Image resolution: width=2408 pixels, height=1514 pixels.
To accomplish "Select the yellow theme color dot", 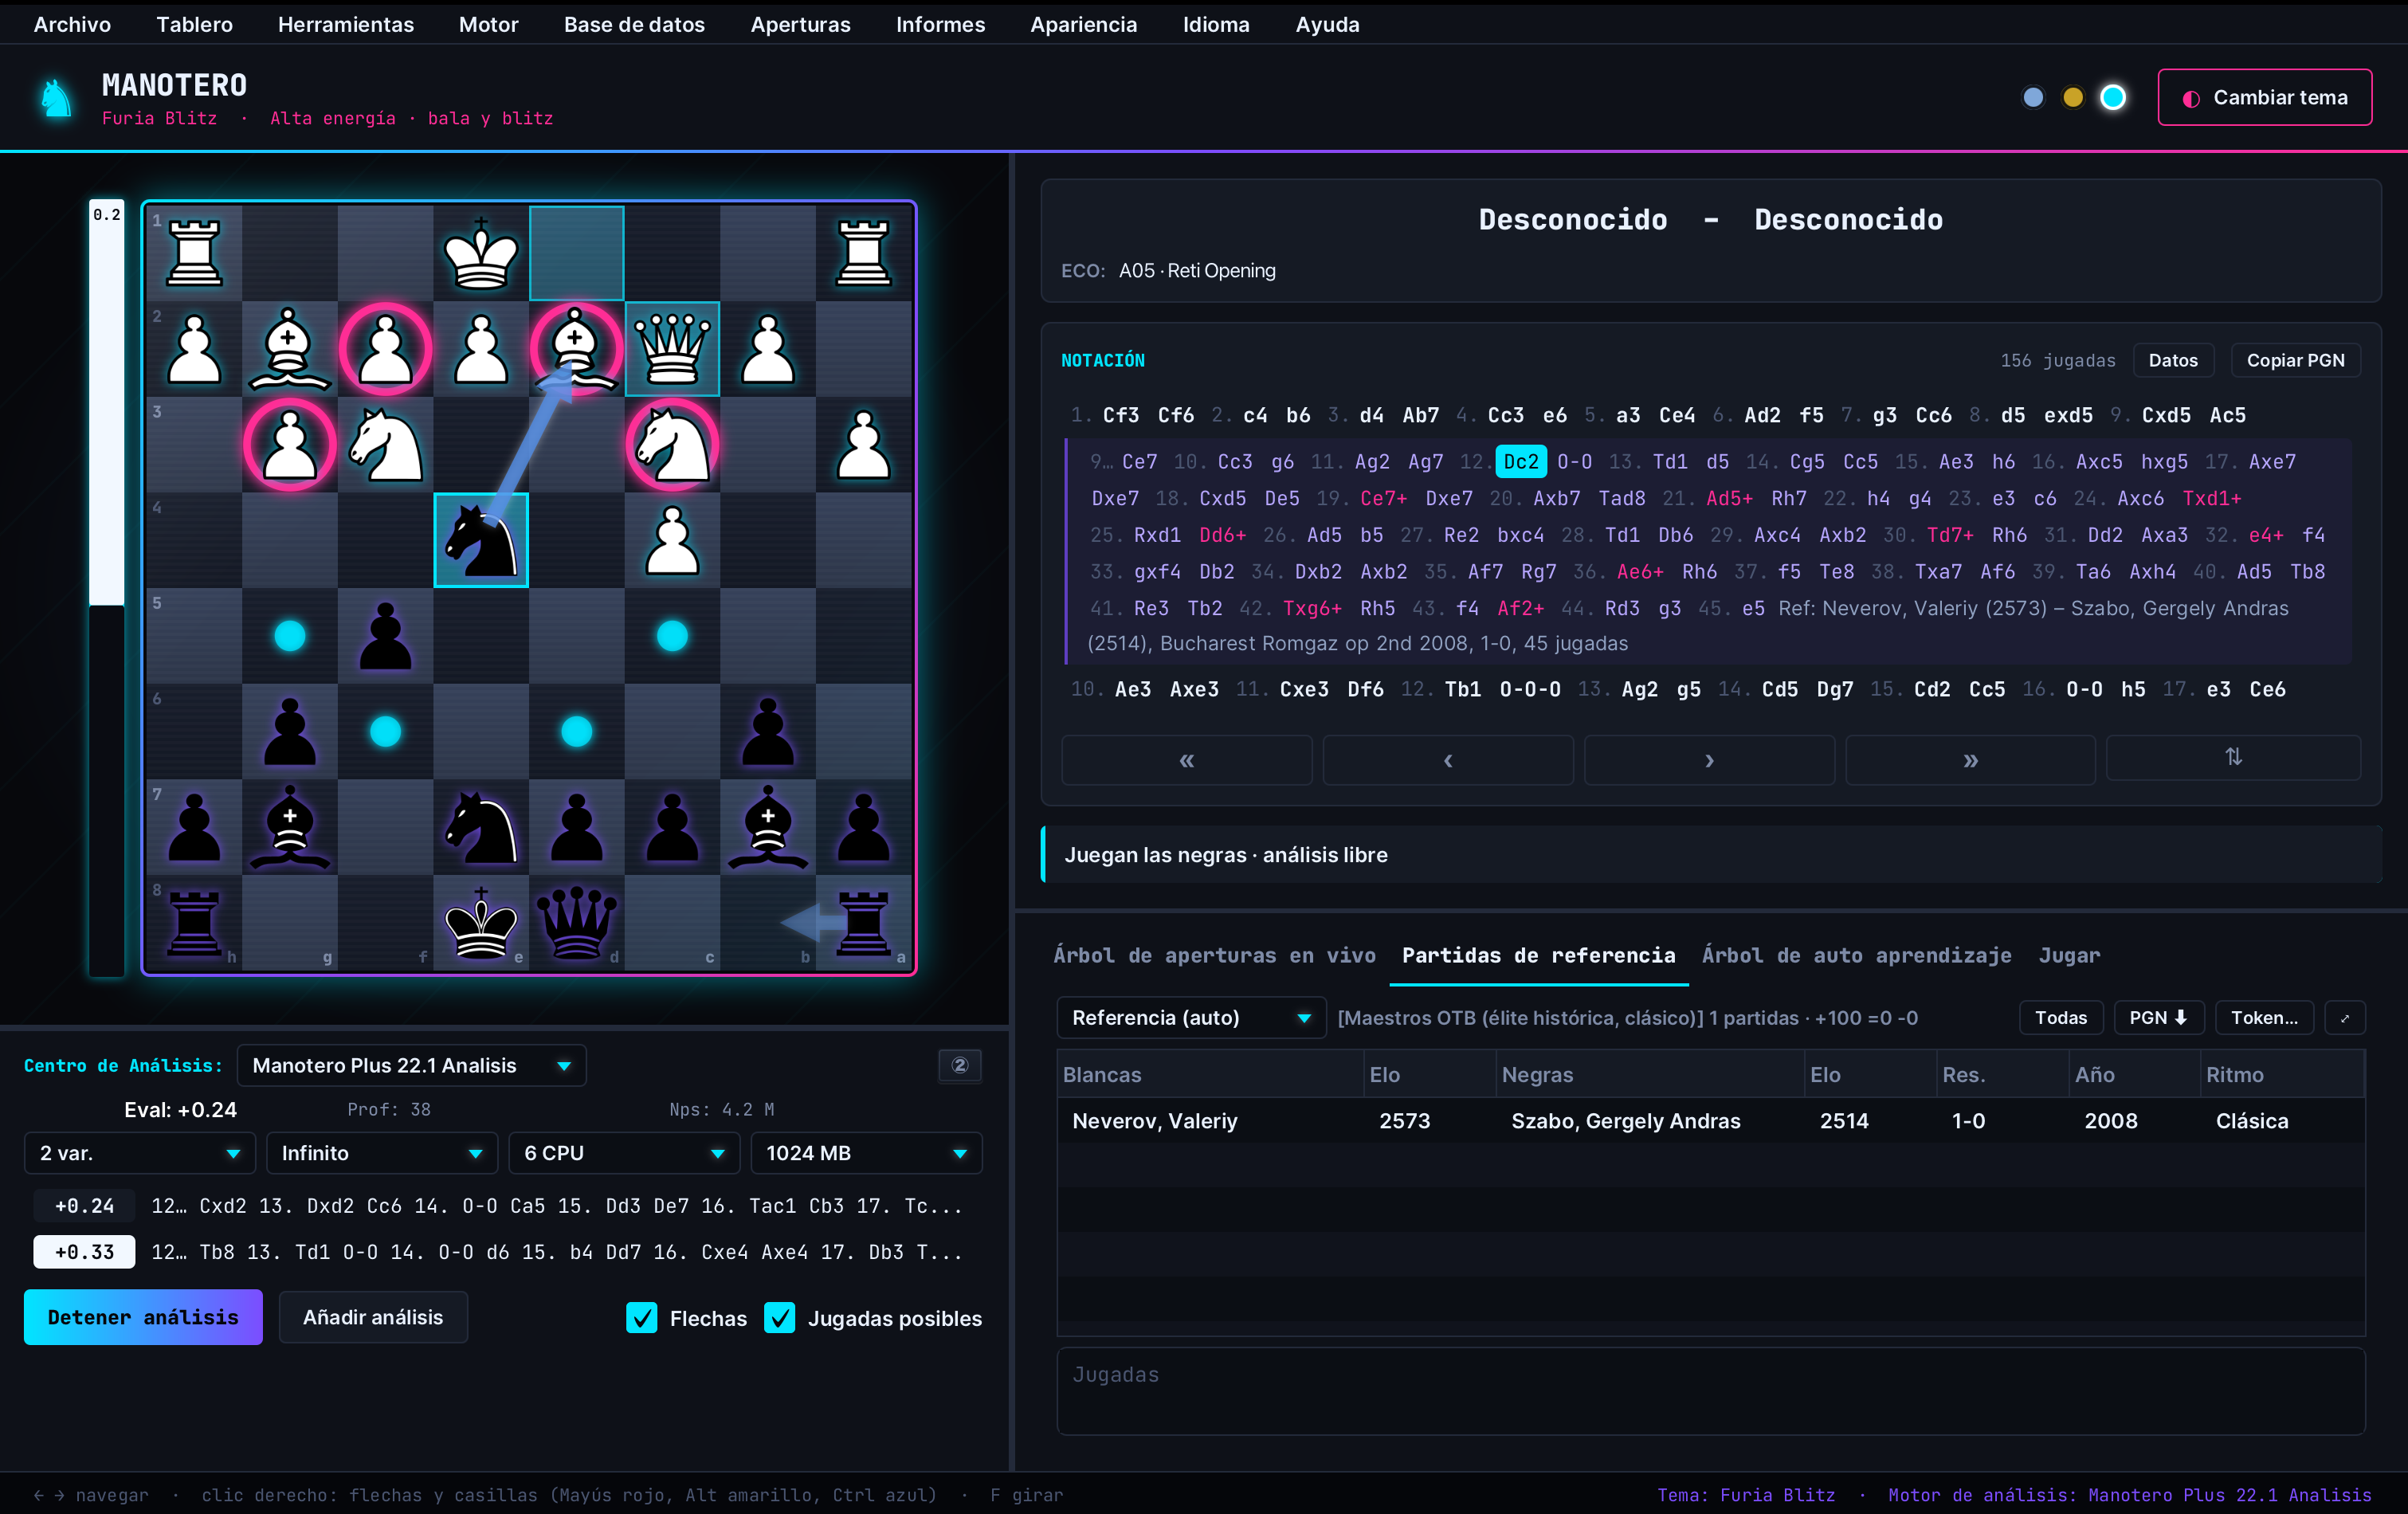I will [x=2073, y=97].
